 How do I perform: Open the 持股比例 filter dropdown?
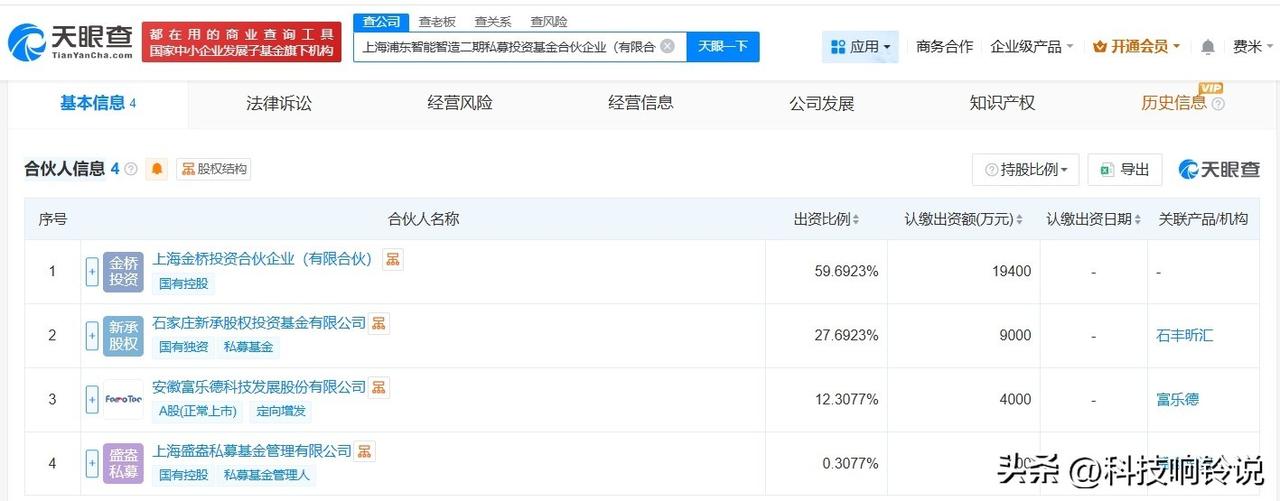1025,169
